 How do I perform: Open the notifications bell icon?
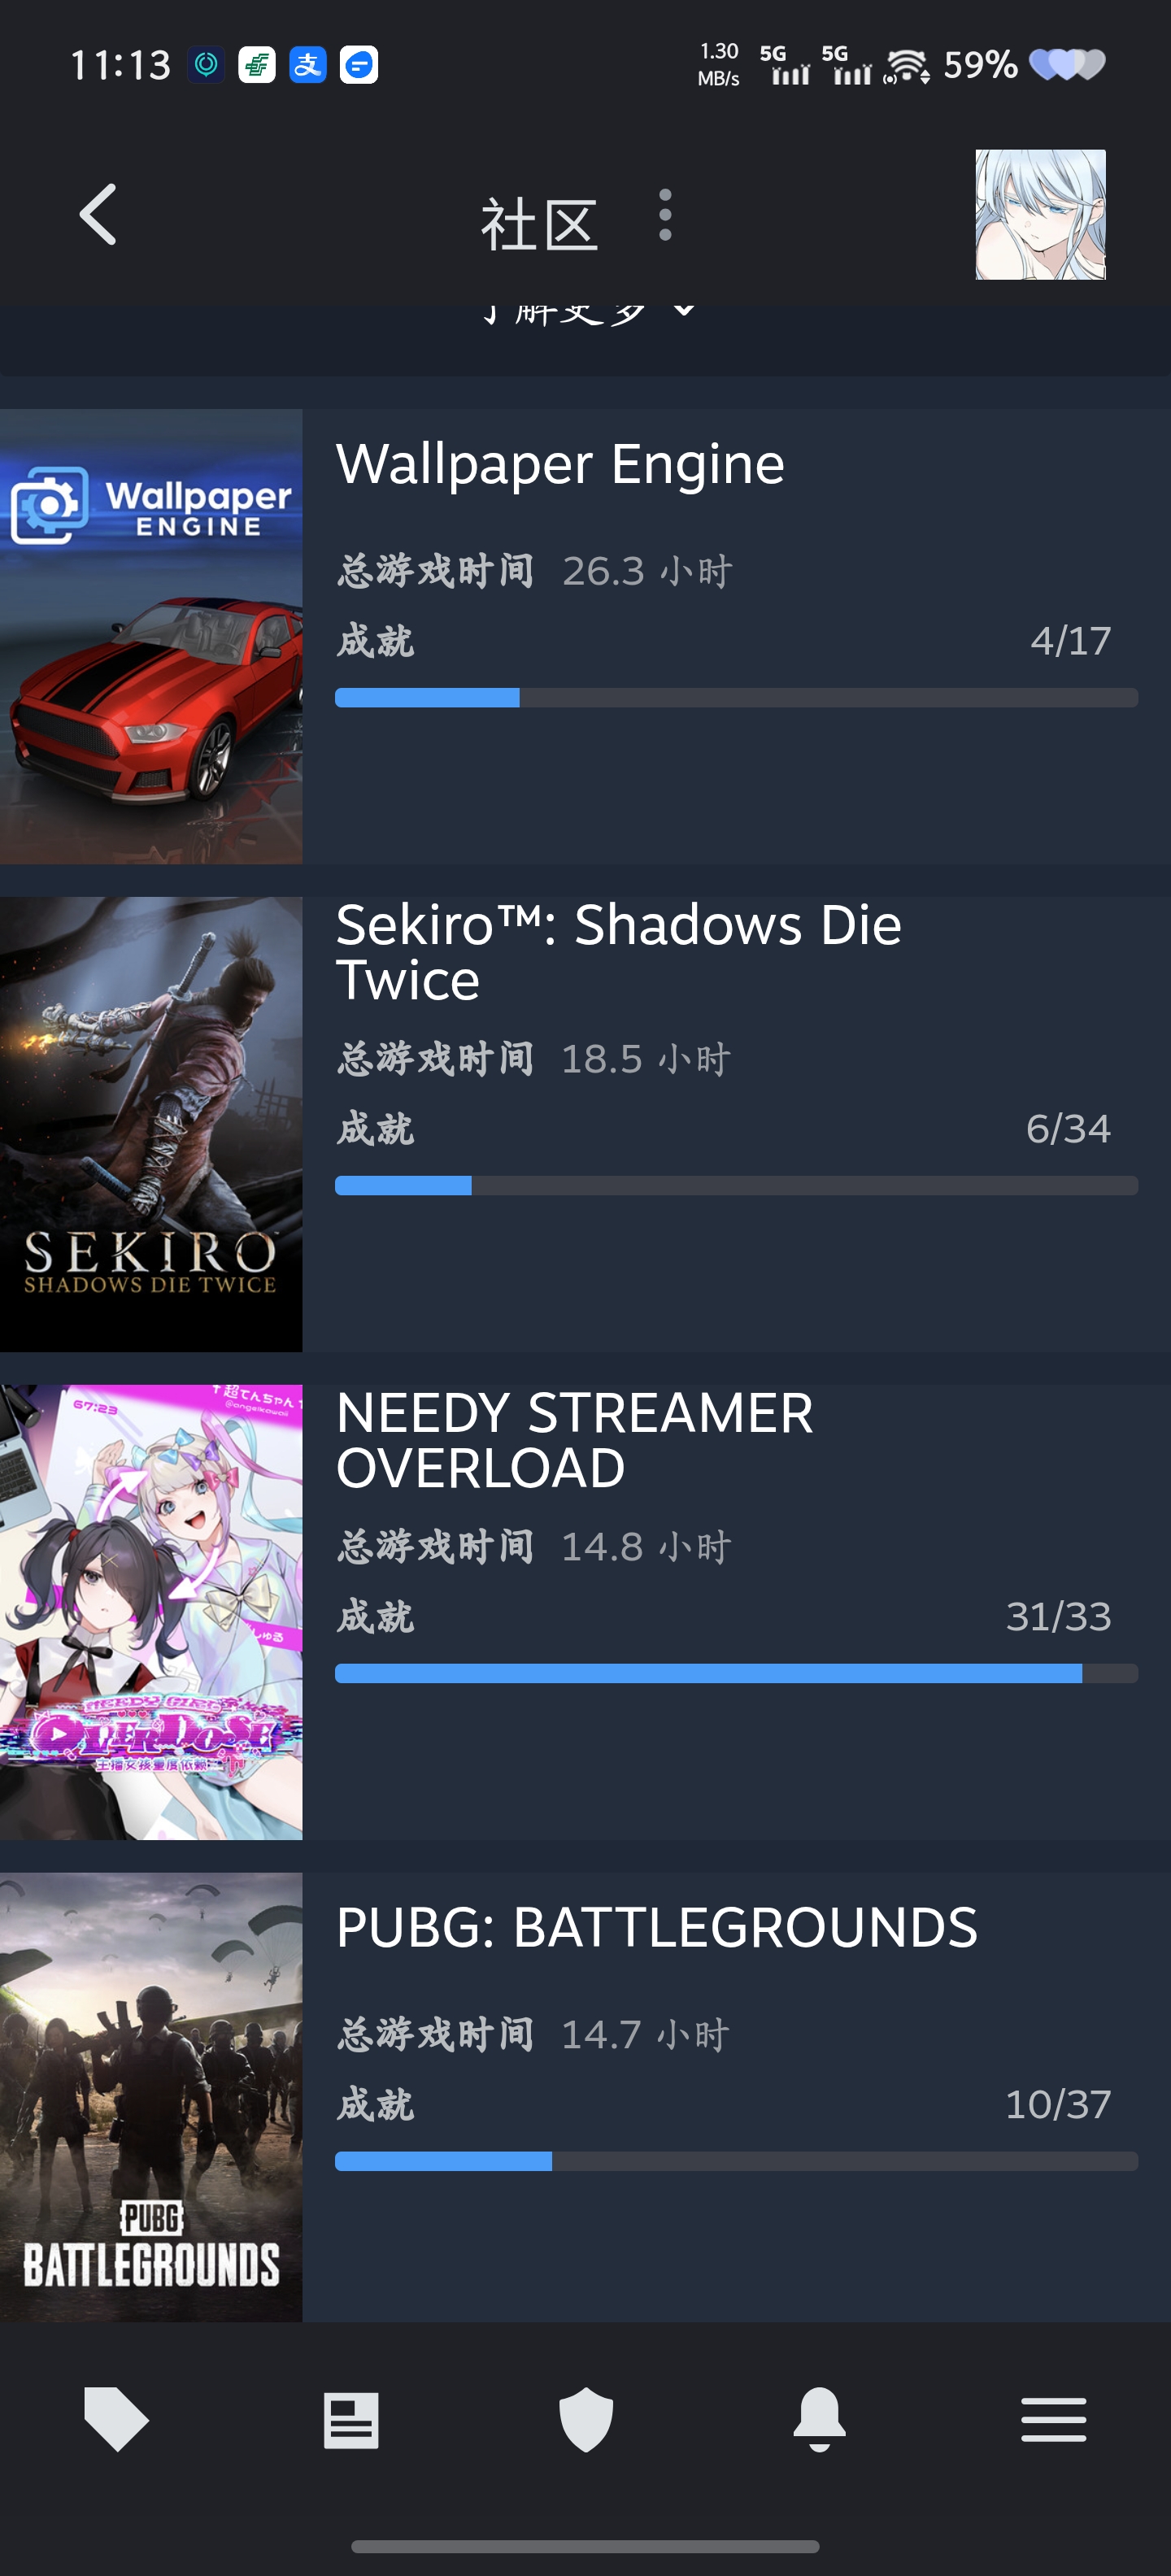click(x=819, y=2419)
